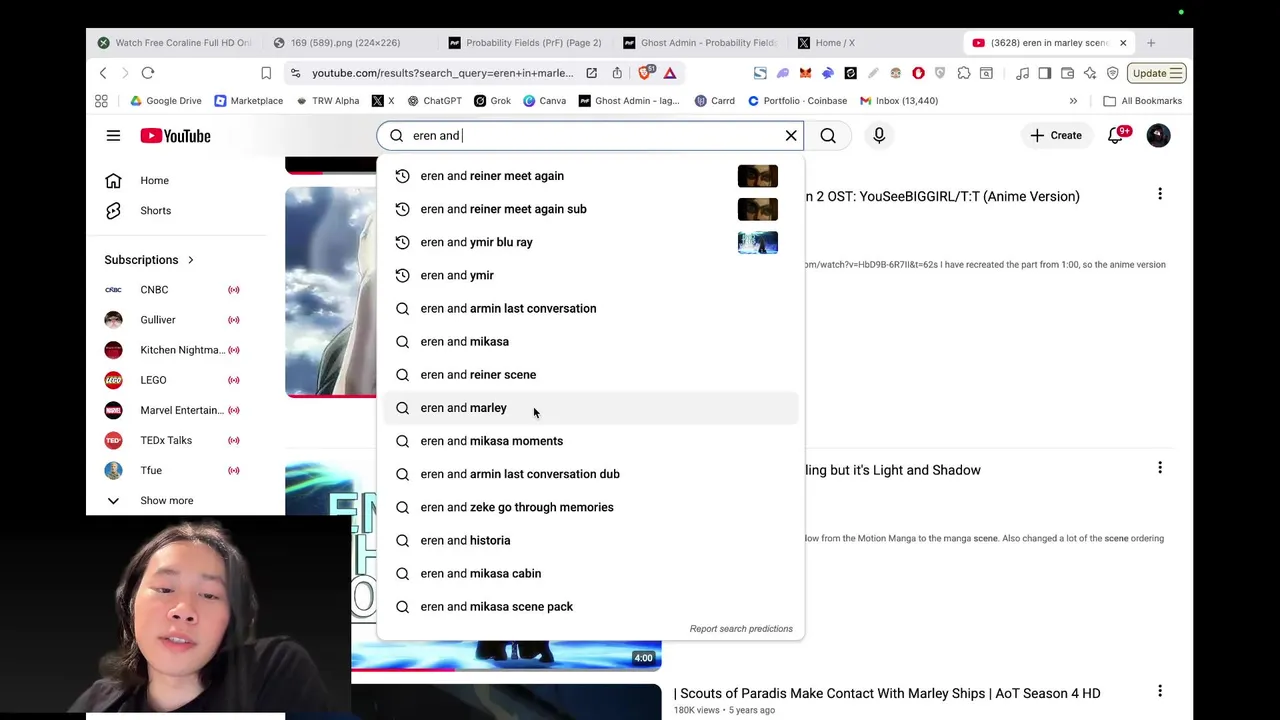This screenshot has width=1280, height=720.
Task: Click thumbnail beside 'eren and ymir blu ray'
Action: pos(757,242)
